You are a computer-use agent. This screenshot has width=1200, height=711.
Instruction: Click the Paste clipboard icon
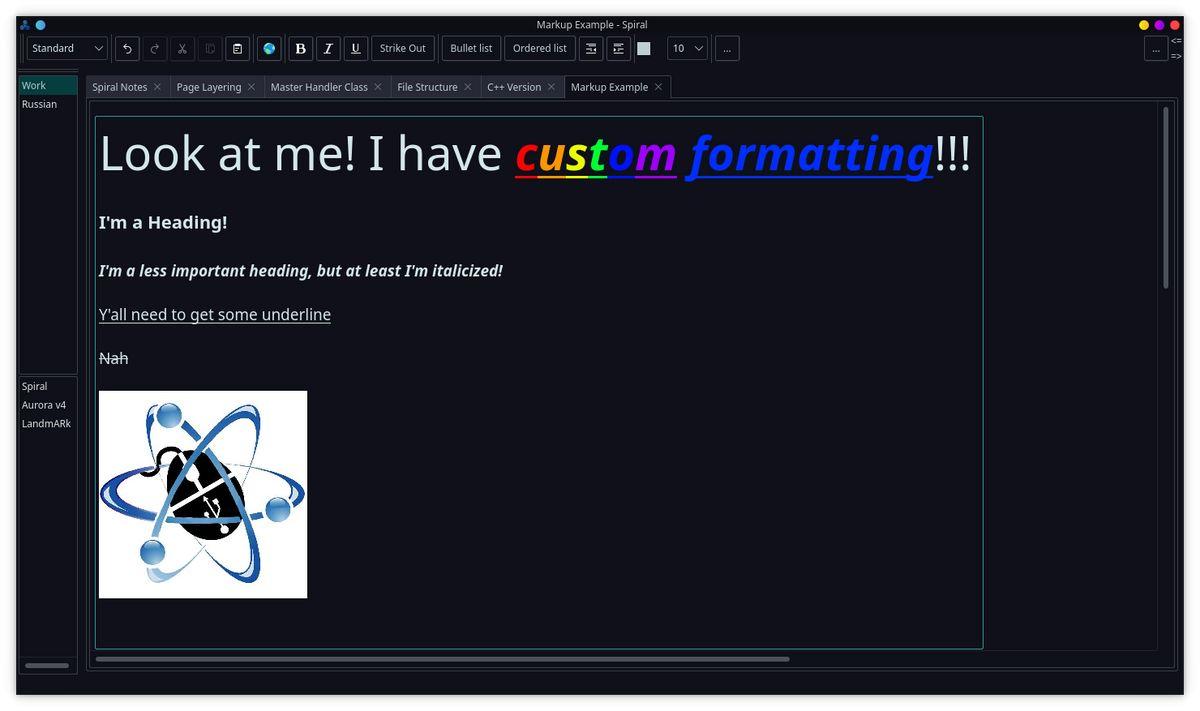[x=237, y=48]
